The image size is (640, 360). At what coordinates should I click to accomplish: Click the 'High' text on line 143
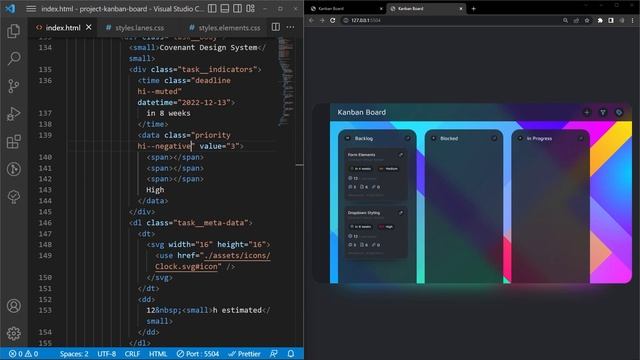[155, 190]
